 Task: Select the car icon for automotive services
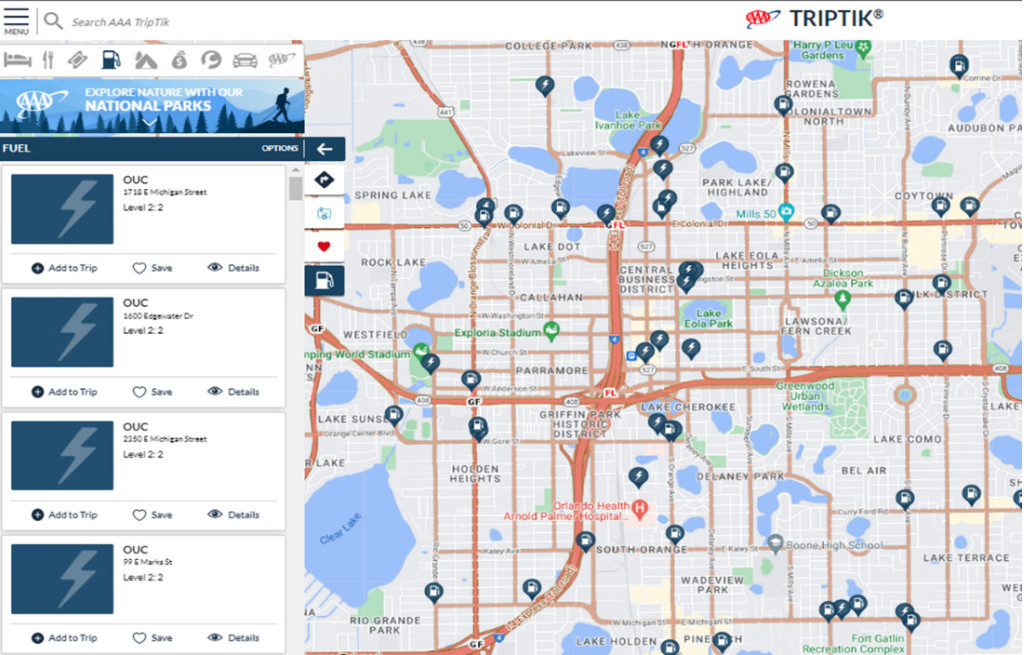pos(243,58)
